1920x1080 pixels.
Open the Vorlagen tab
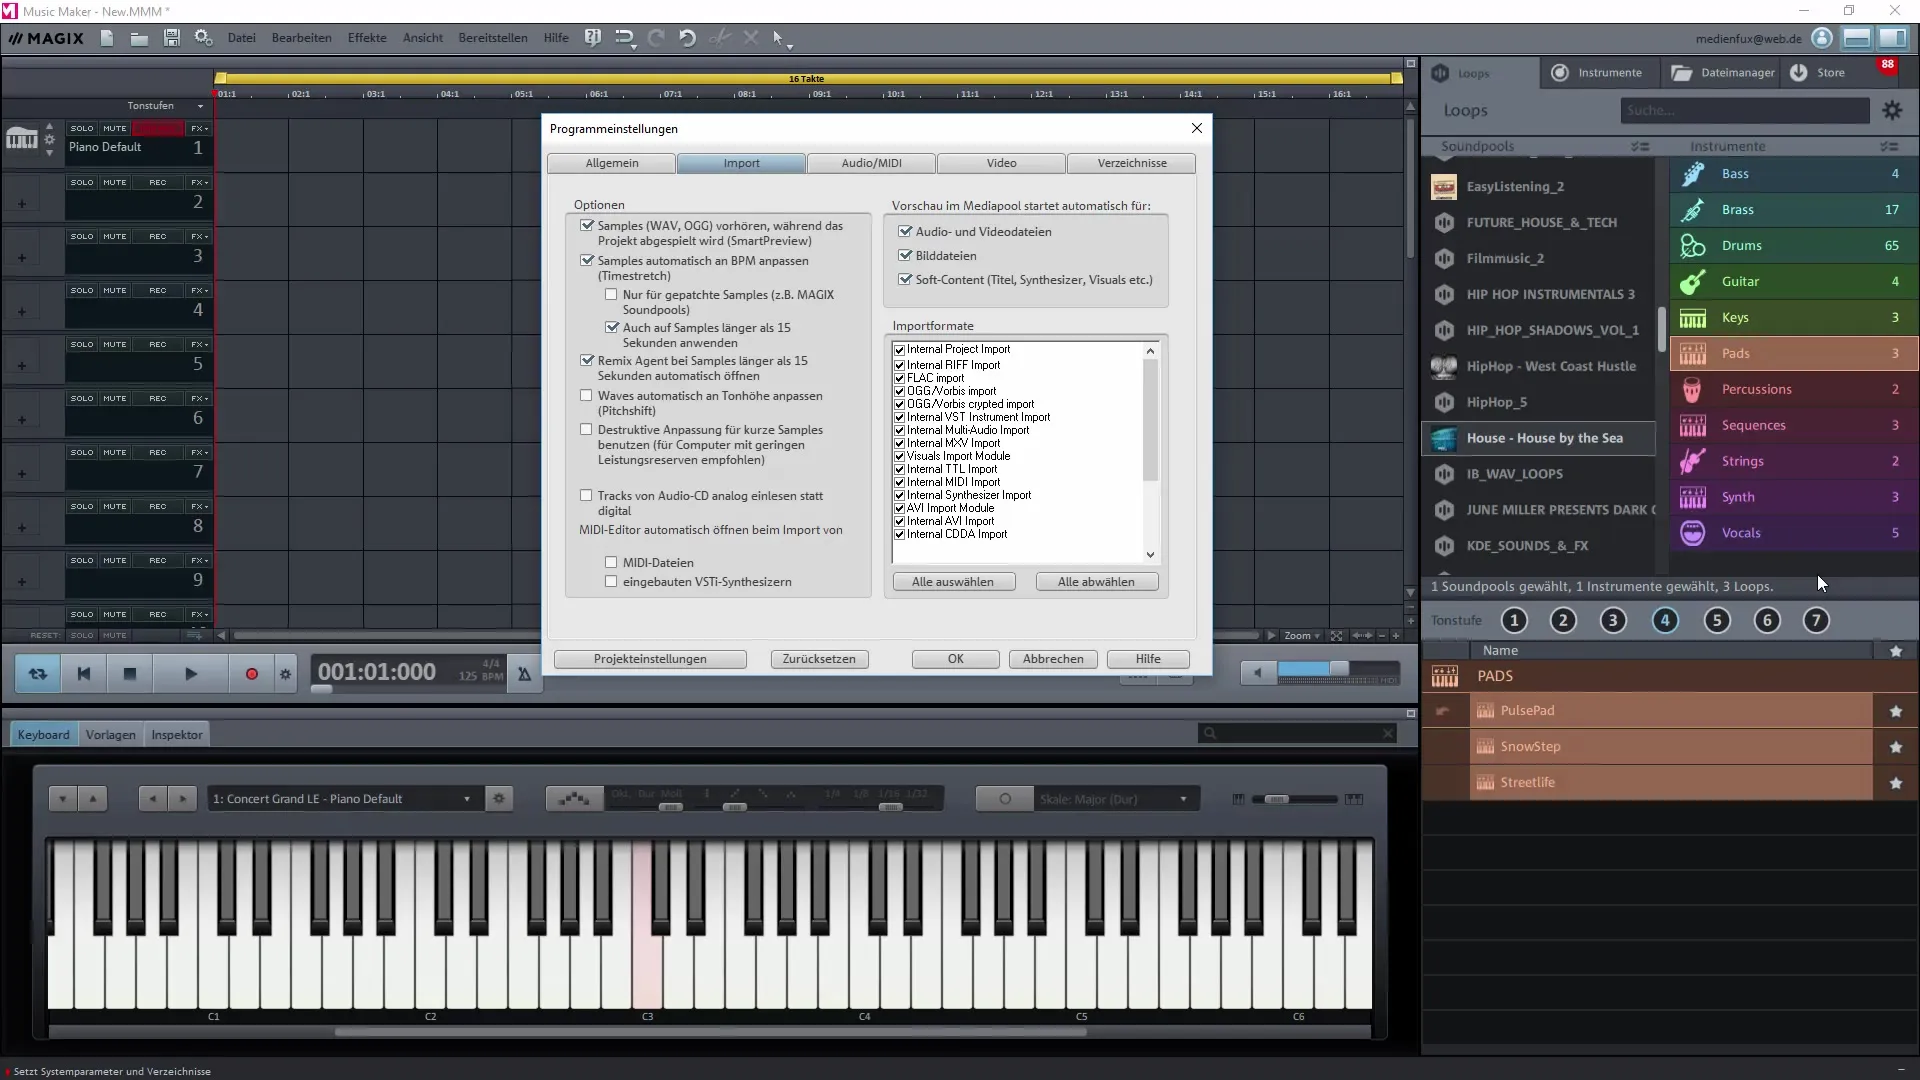click(110, 735)
